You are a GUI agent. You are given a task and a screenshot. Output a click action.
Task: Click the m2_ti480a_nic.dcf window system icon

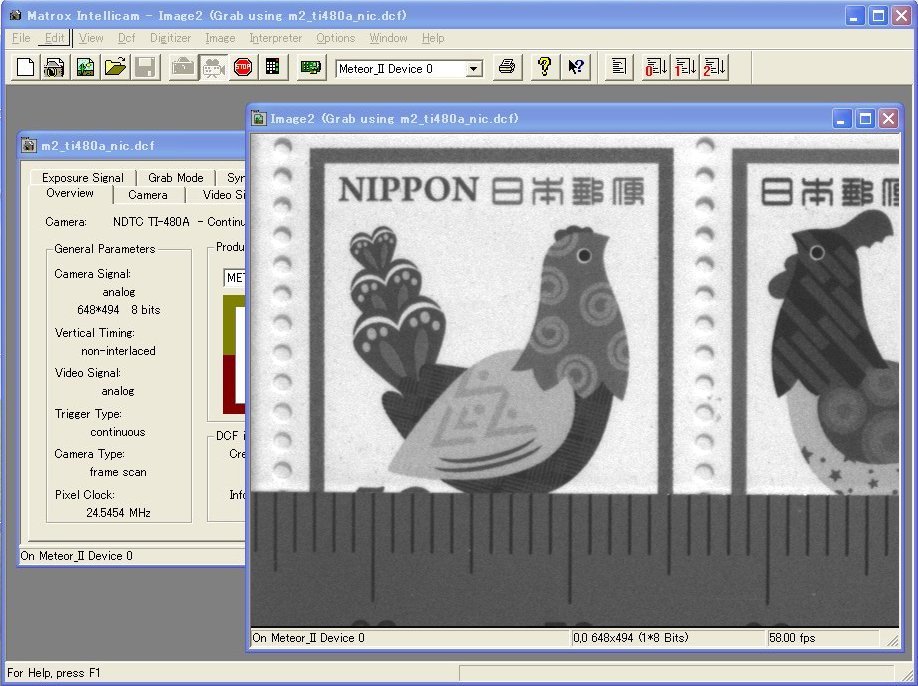click(29, 146)
